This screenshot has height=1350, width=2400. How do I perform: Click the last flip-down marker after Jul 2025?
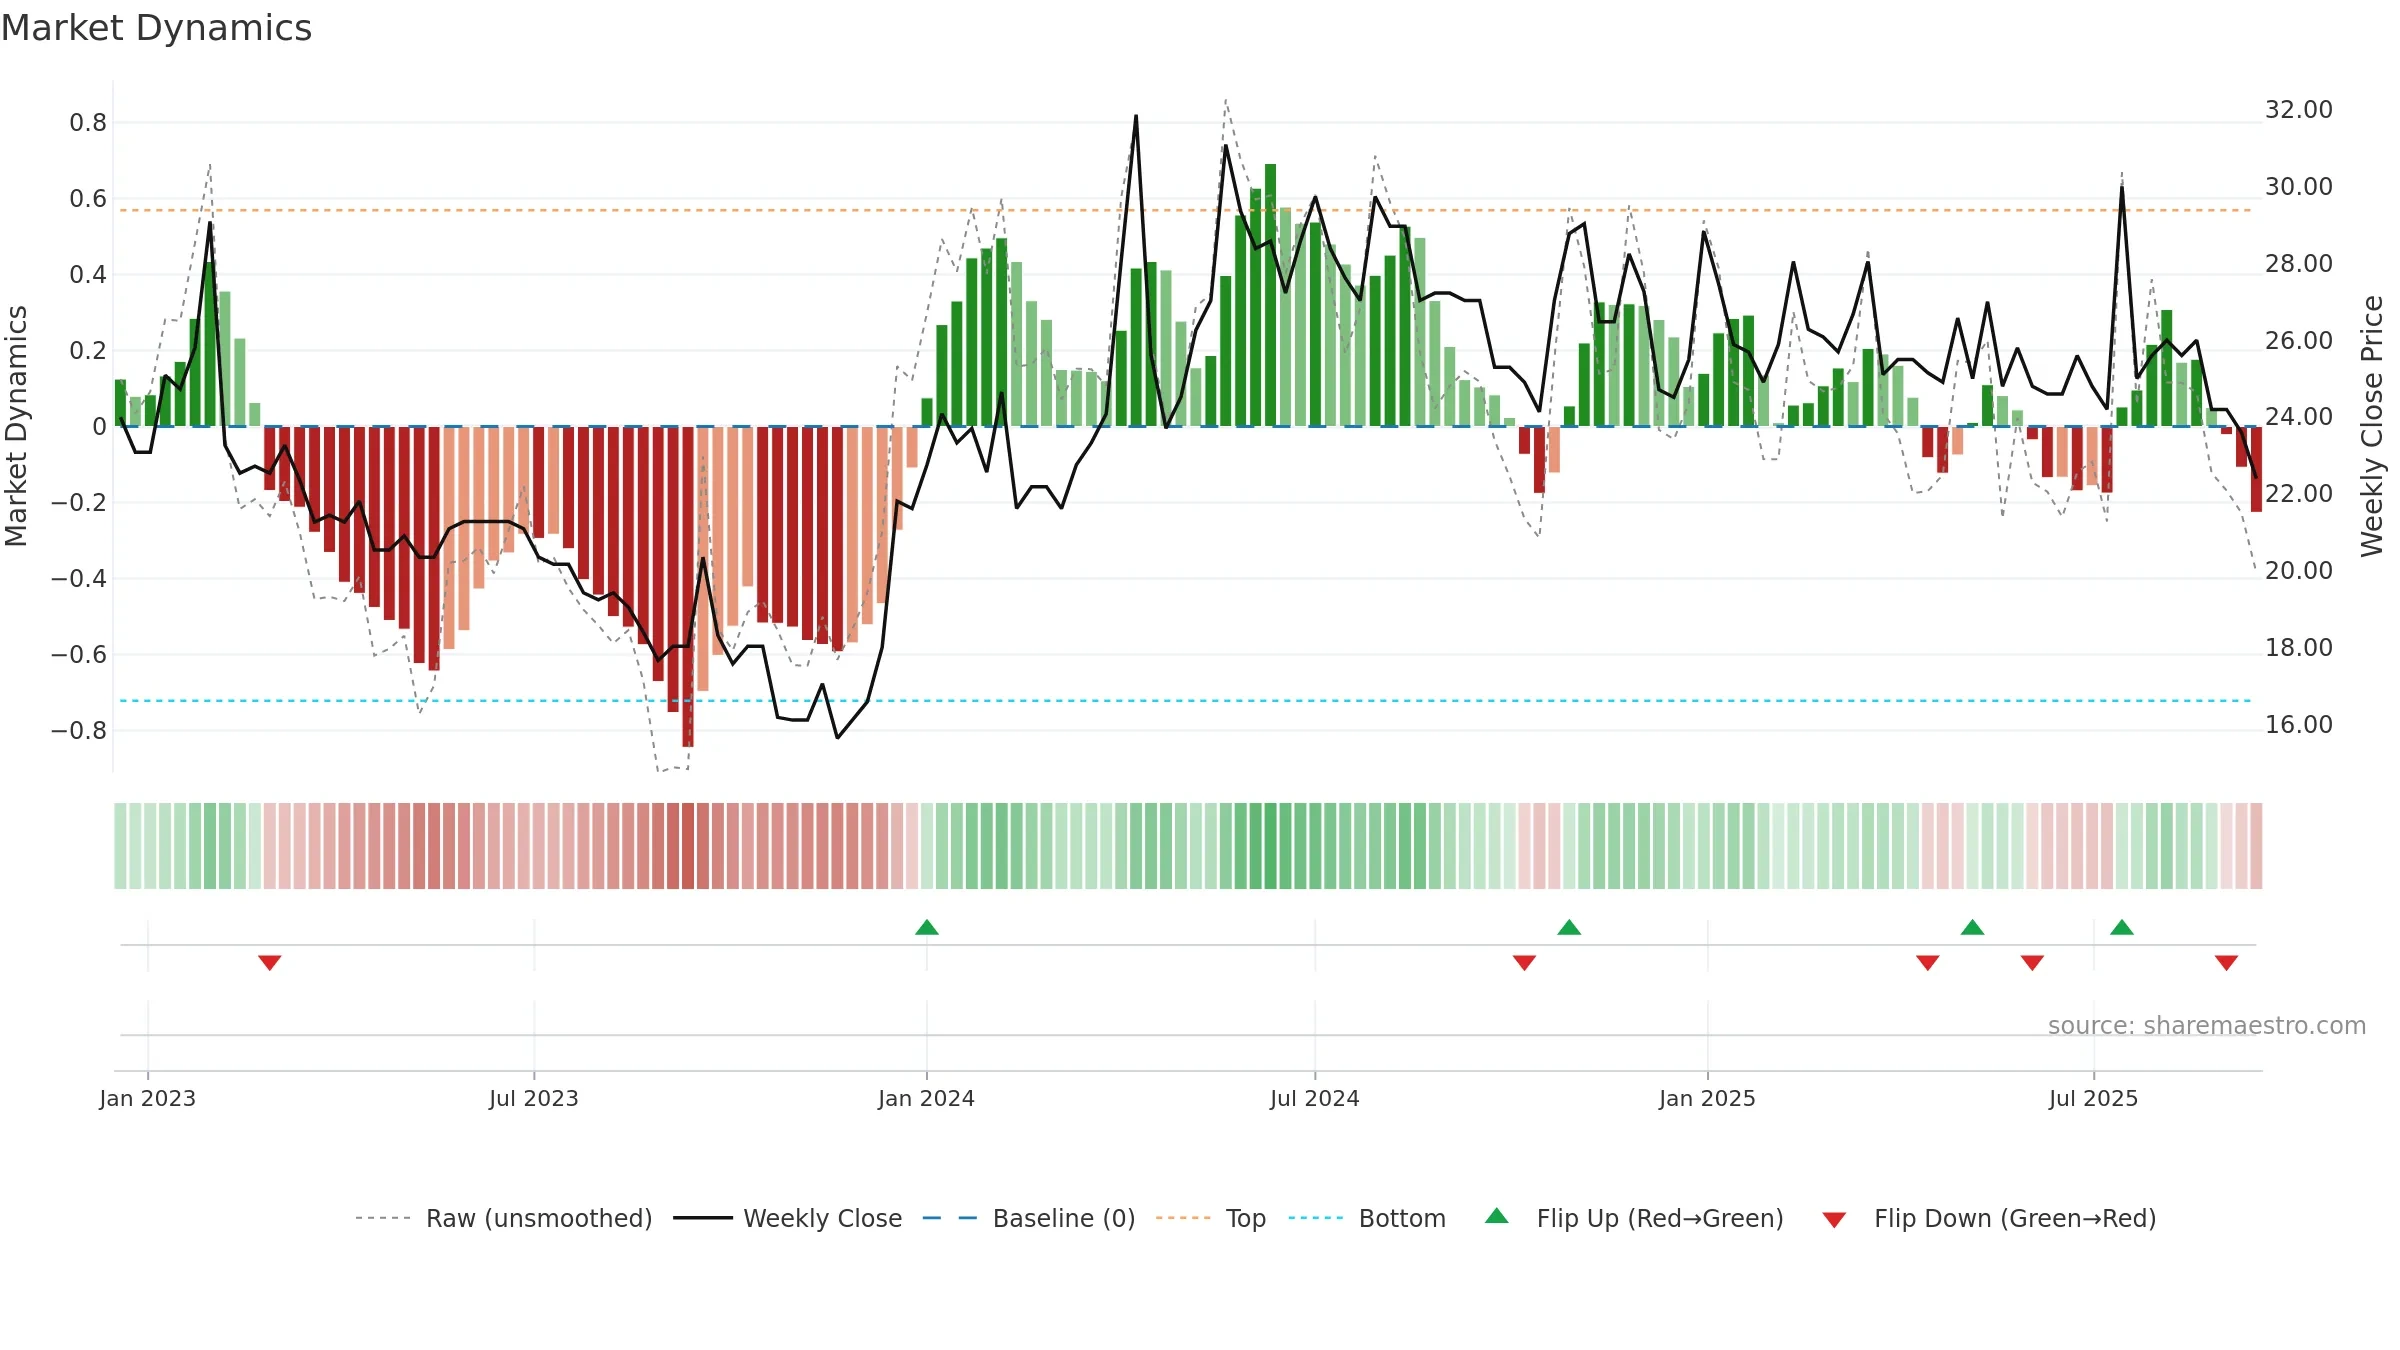[2226, 962]
